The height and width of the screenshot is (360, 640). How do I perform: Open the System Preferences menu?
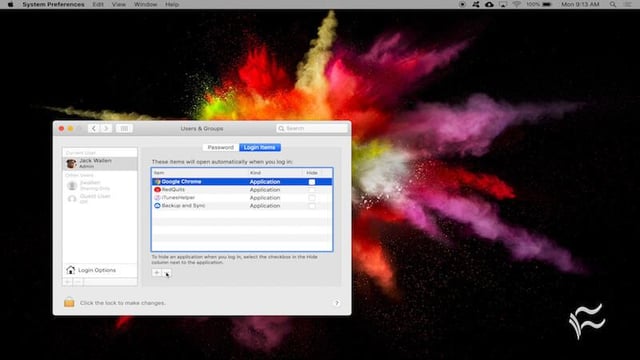[x=53, y=4]
